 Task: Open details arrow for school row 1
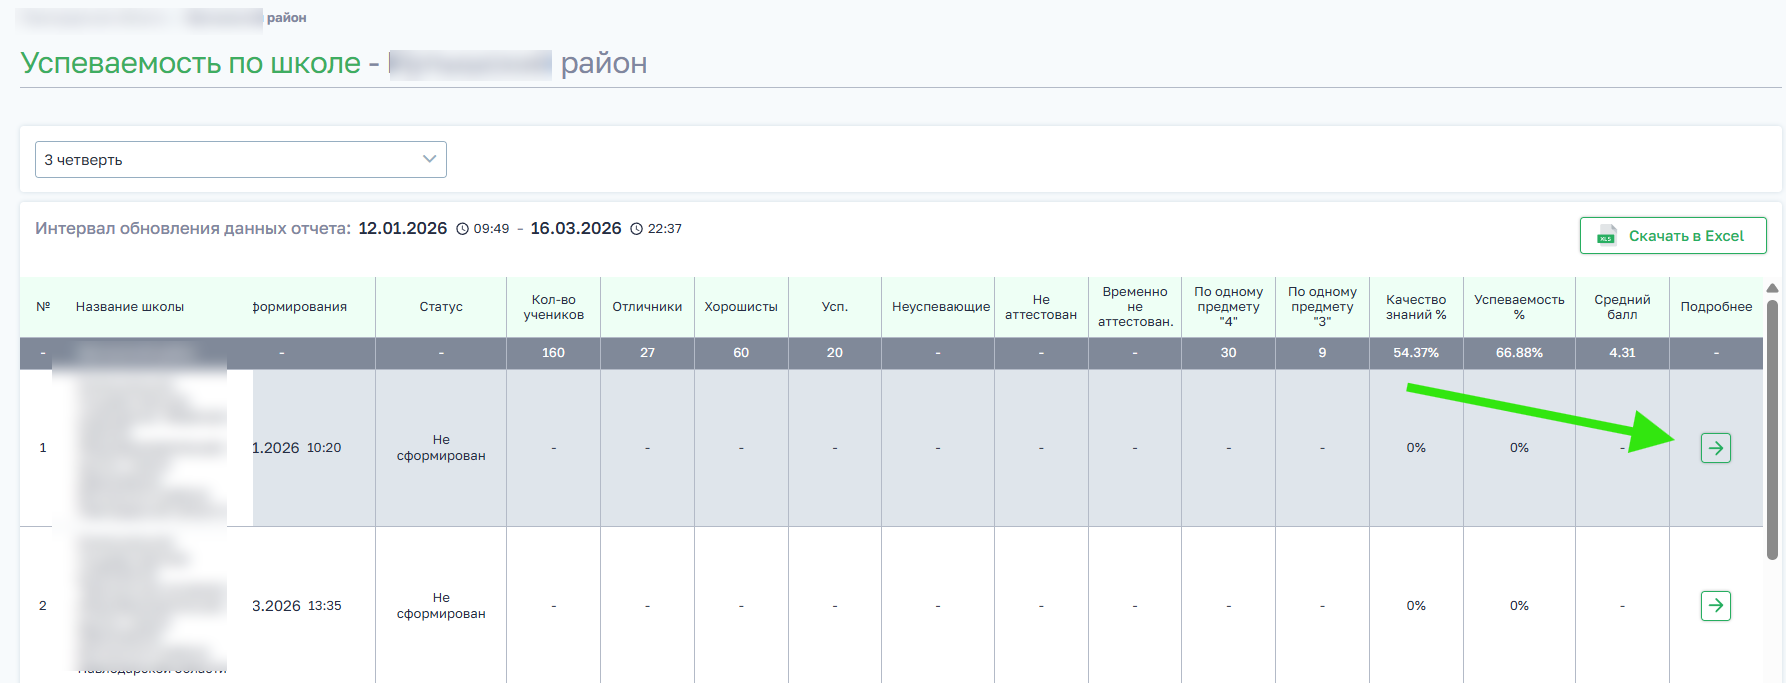[x=1715, y=448]
